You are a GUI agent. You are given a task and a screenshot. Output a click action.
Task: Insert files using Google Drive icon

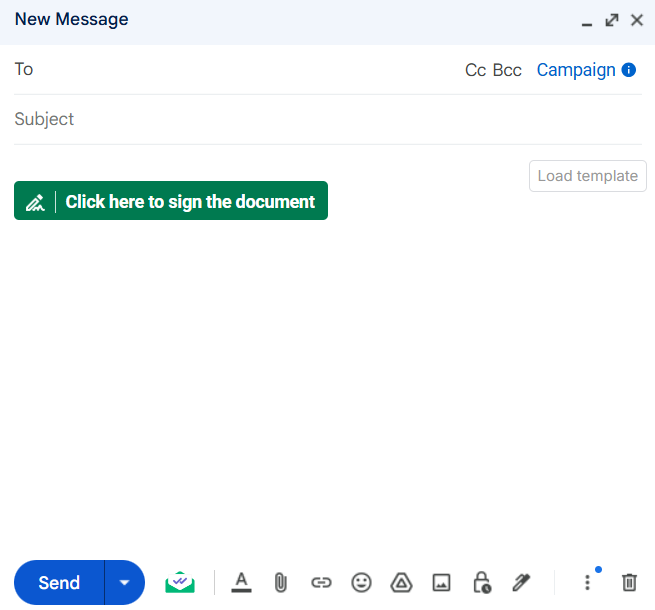coord(401,582)
